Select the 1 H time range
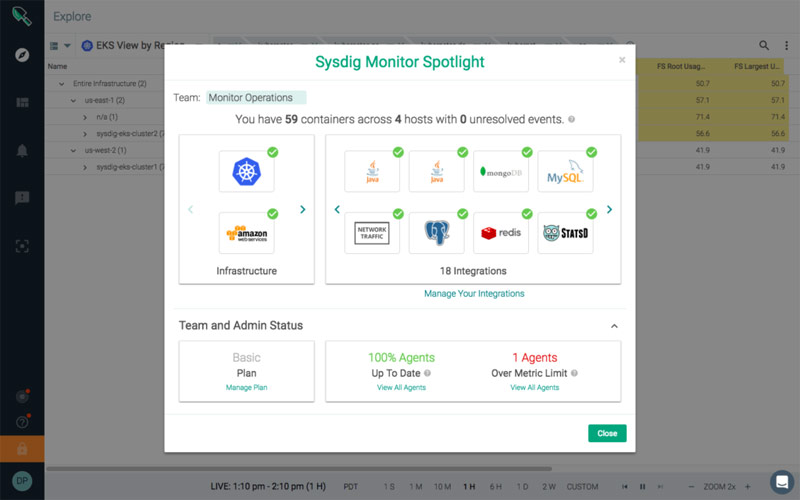 click(x=469, y=487)
